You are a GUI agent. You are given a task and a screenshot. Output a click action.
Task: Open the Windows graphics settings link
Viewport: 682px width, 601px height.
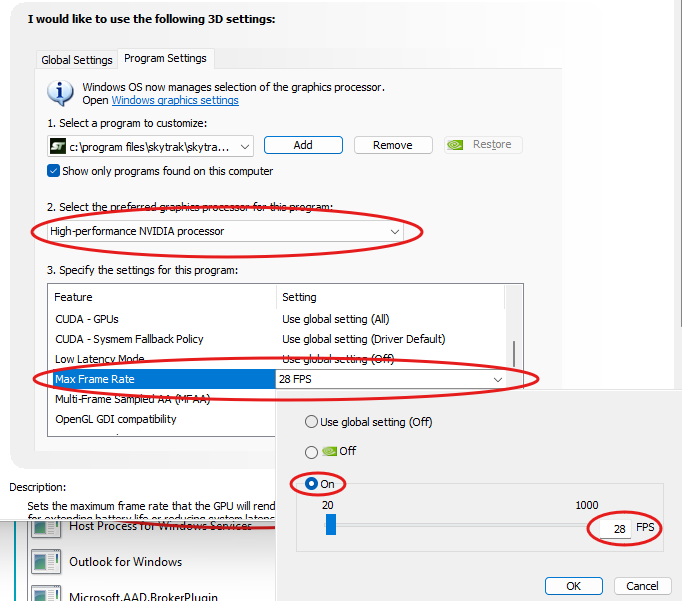175,100
